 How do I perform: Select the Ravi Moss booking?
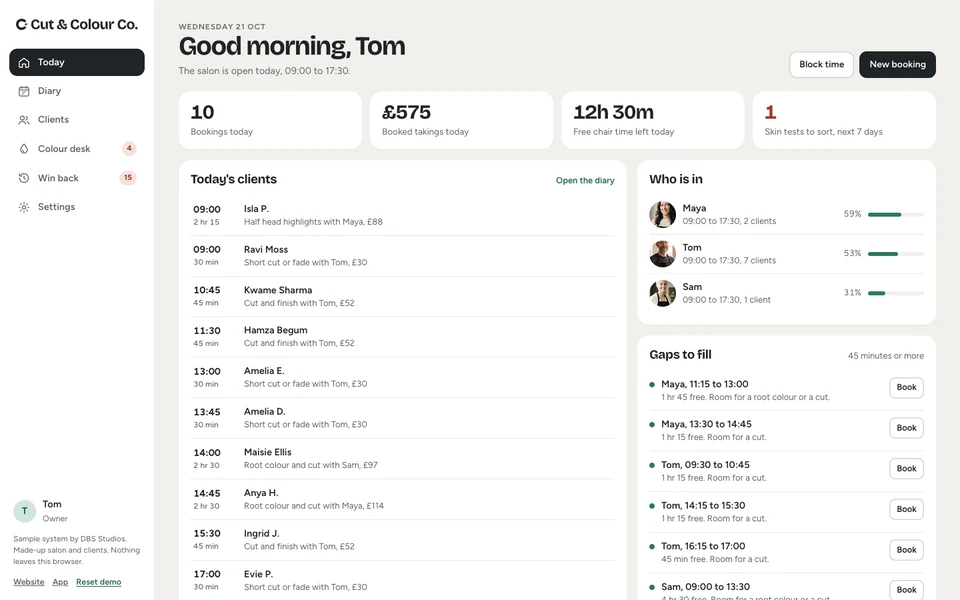(x=403, y=256)
